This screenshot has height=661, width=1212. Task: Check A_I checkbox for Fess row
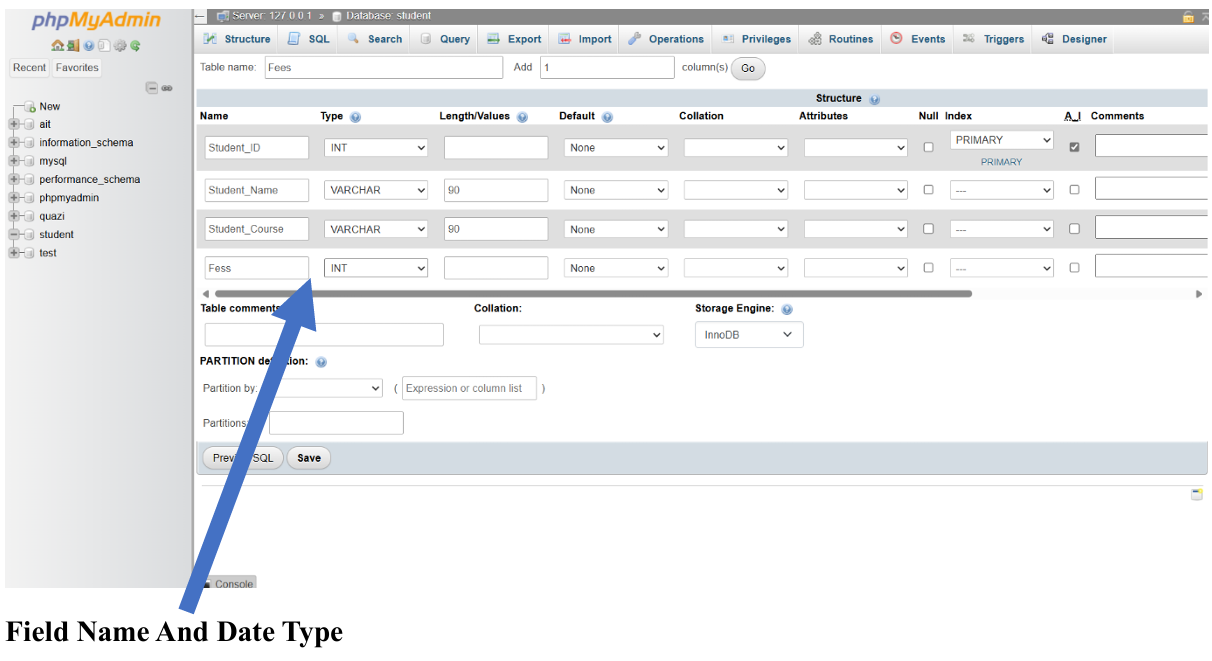(1074, 267)
